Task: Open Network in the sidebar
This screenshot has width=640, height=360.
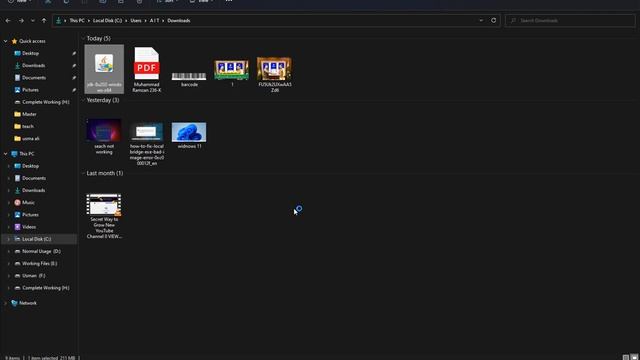Action: point(27,303)
